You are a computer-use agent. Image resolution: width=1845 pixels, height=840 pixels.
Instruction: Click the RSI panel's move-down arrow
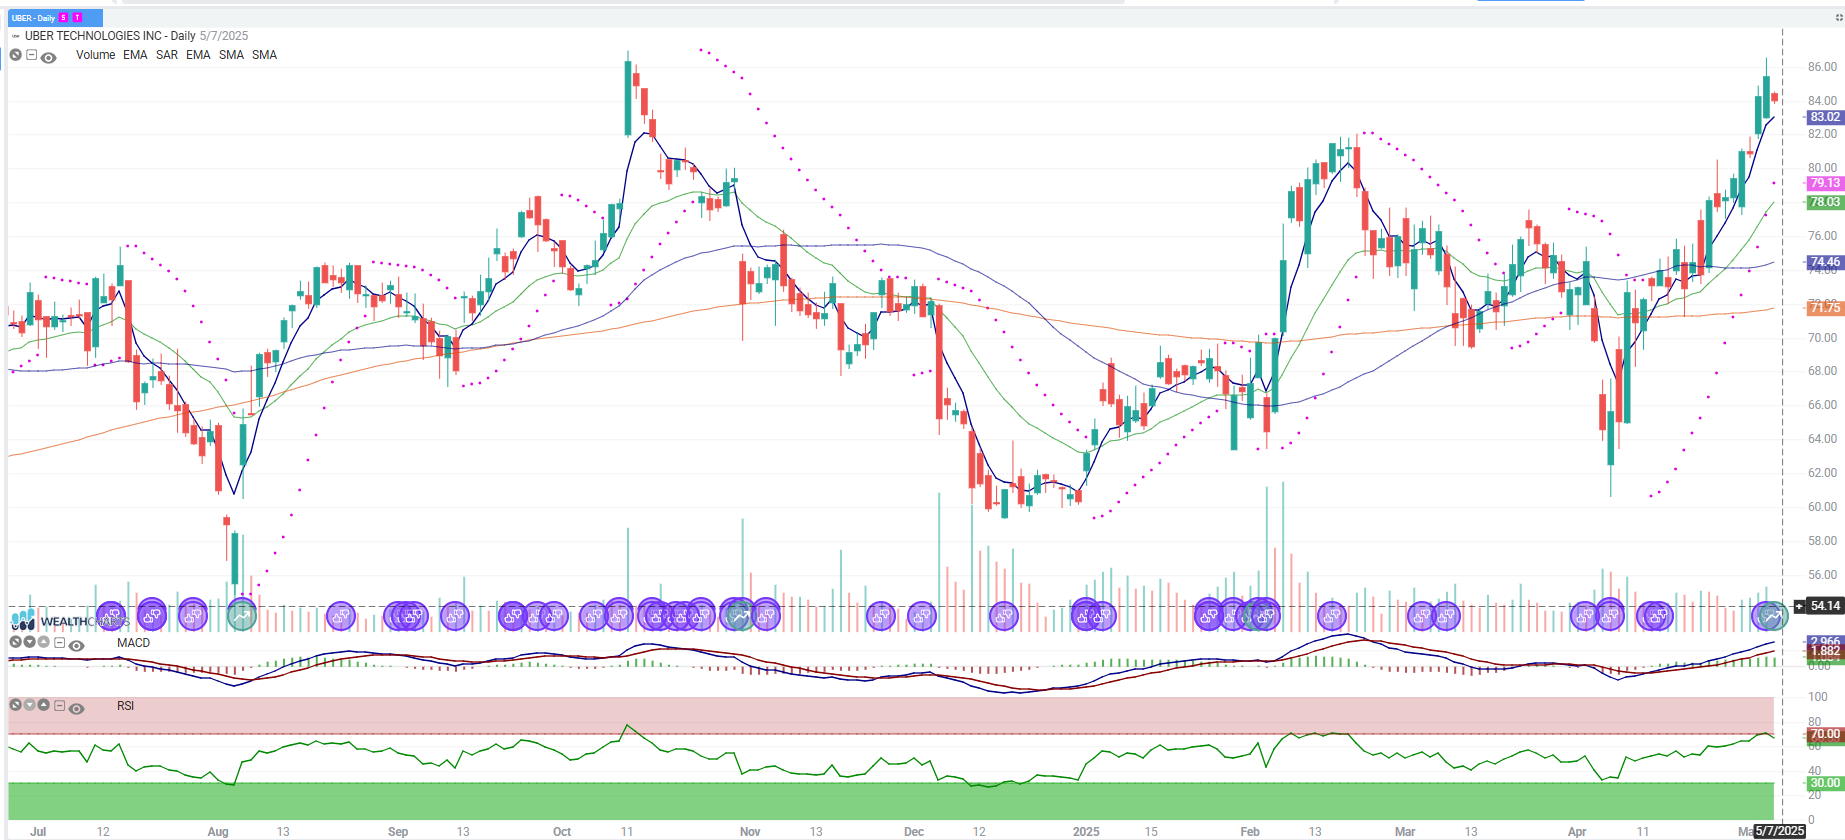[x=30, y=705]
